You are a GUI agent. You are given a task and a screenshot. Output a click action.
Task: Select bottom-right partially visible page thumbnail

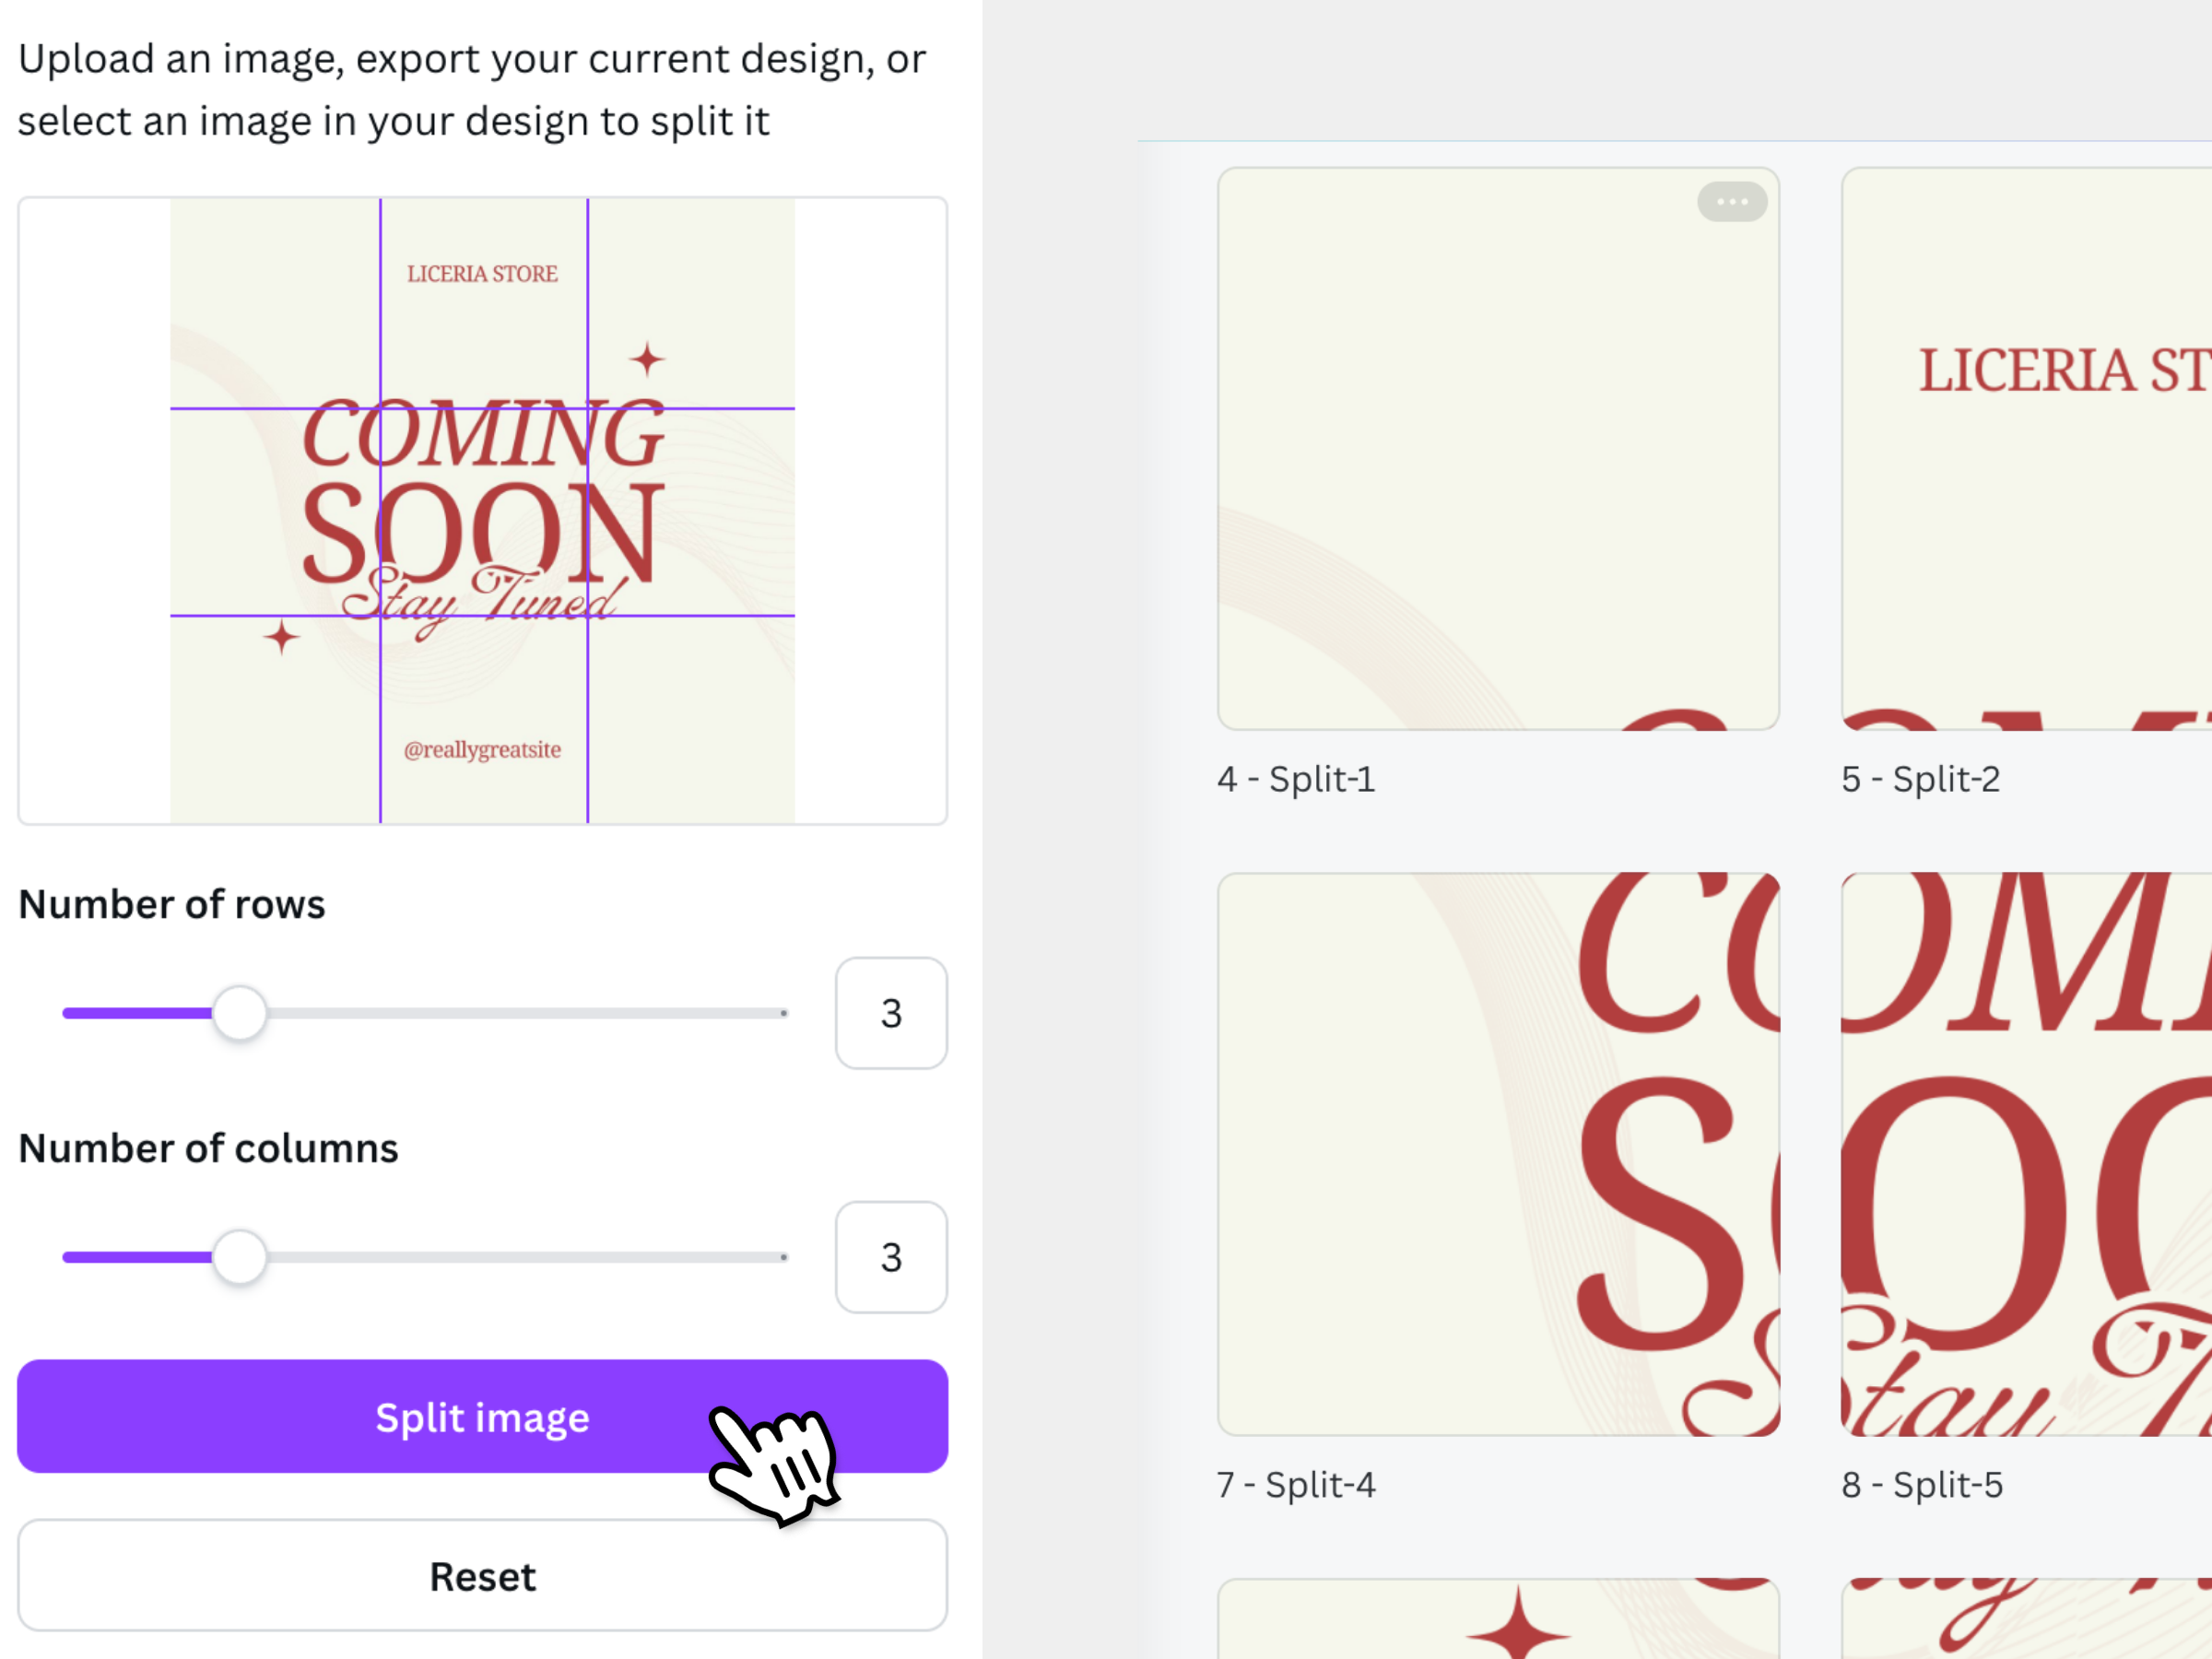click(2025, 1620)
